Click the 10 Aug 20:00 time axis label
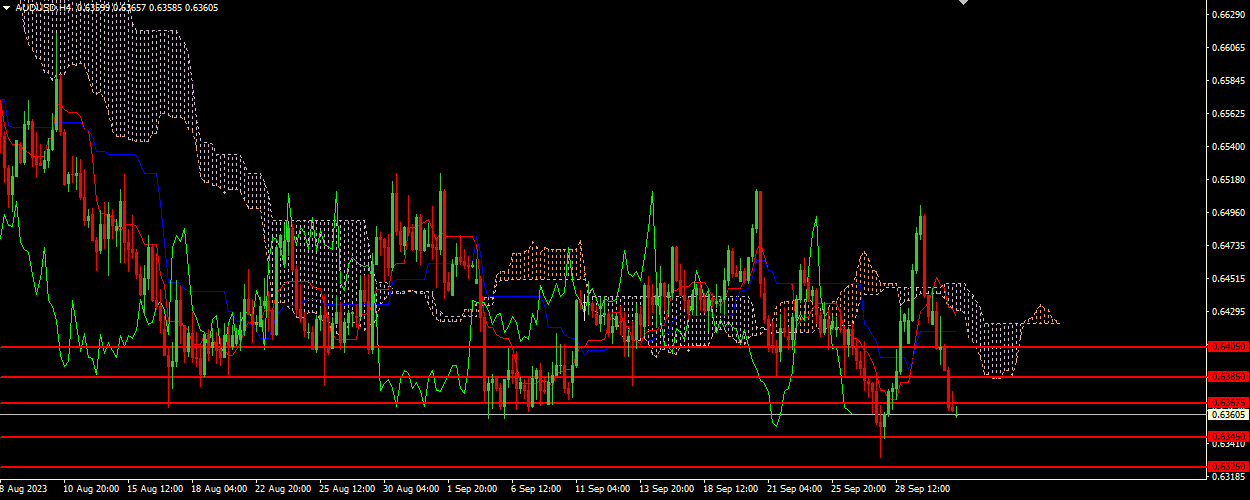This screenshot has width=1250, height=500. coord(92,490)
